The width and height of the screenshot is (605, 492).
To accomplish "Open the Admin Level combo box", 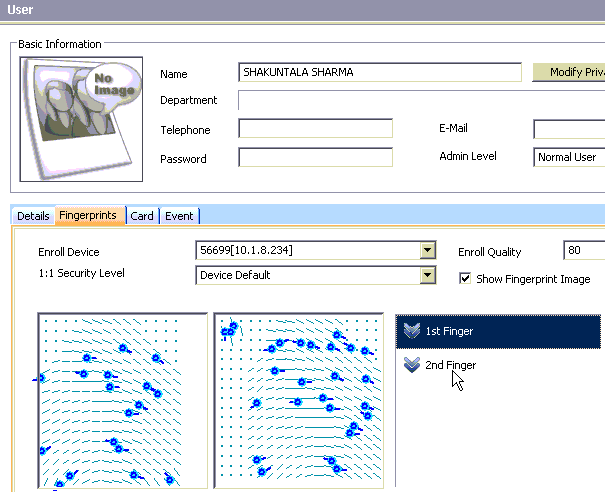I will click(x=569, y=157).
